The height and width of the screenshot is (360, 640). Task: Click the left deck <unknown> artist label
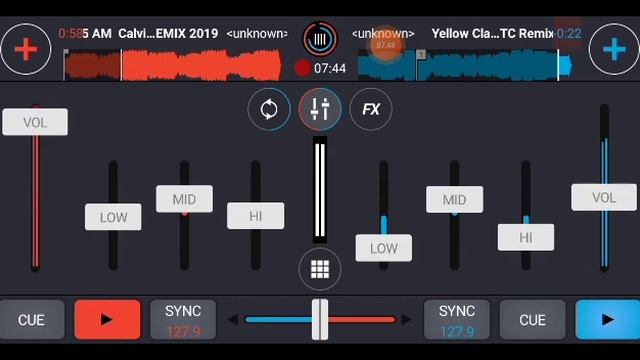coord(257,33)
